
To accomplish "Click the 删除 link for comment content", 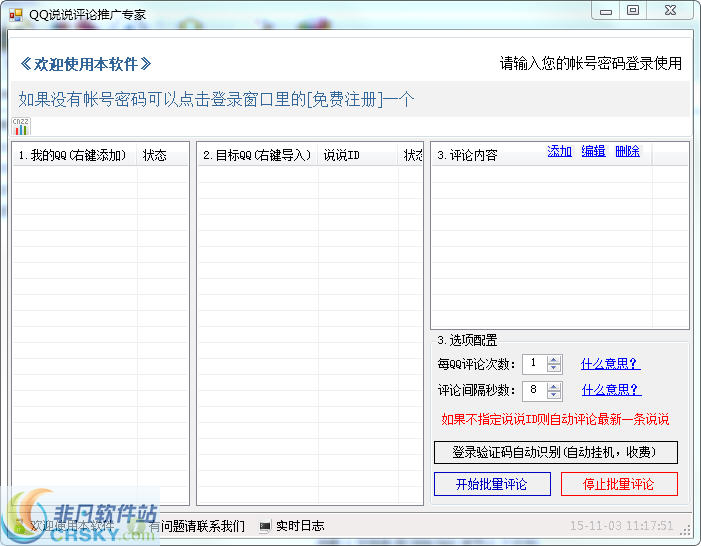I will tap(627, 151).
